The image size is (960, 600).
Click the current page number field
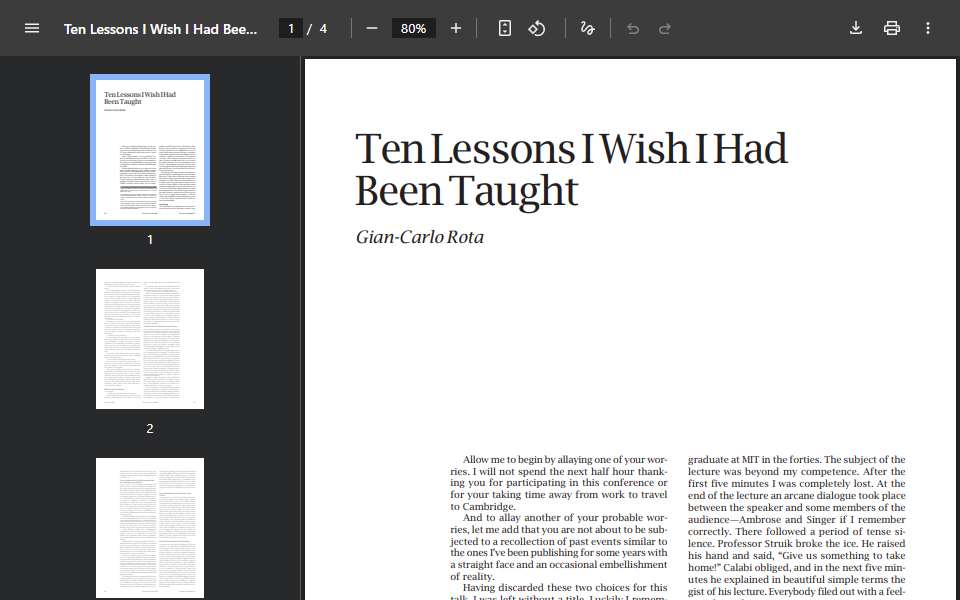(291, 28)
